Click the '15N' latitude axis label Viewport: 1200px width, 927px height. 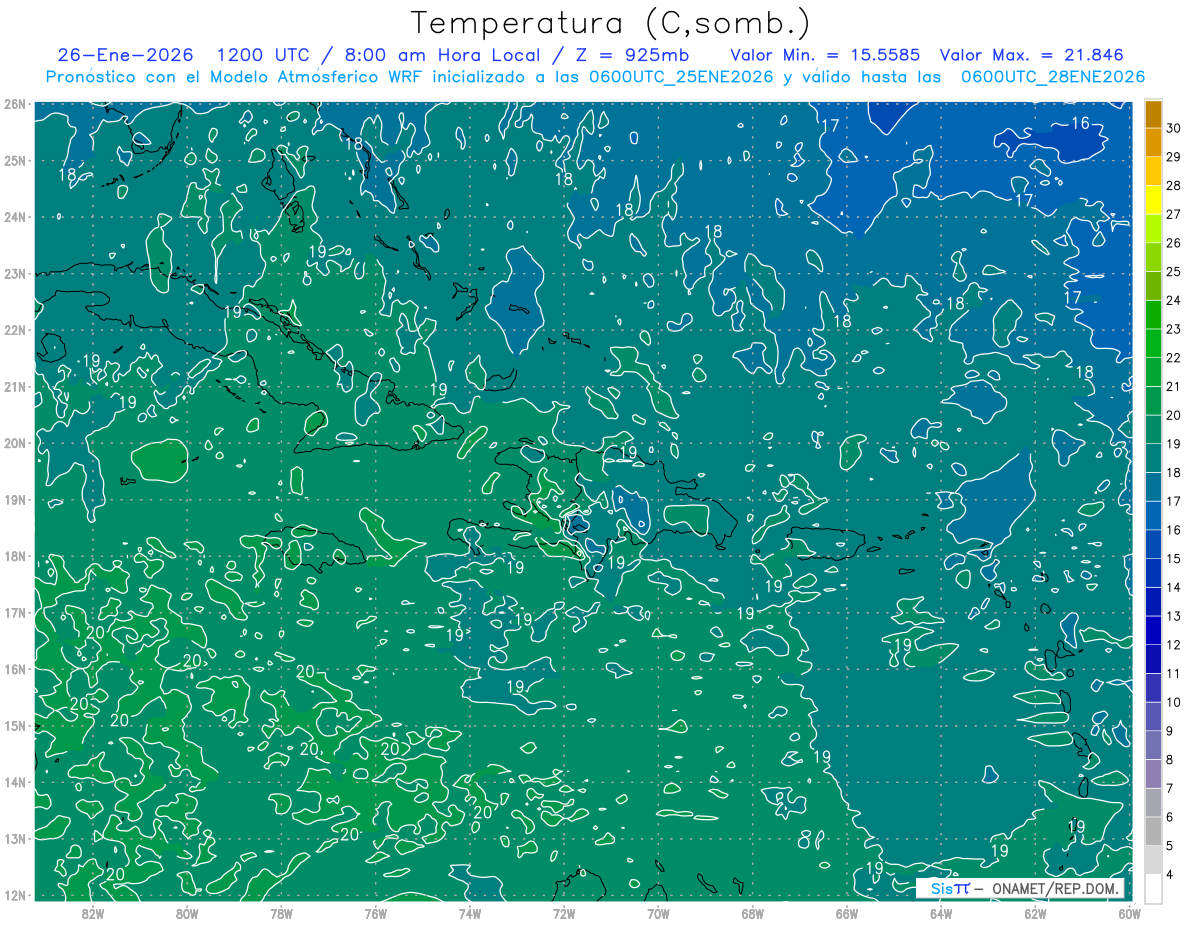14,725
